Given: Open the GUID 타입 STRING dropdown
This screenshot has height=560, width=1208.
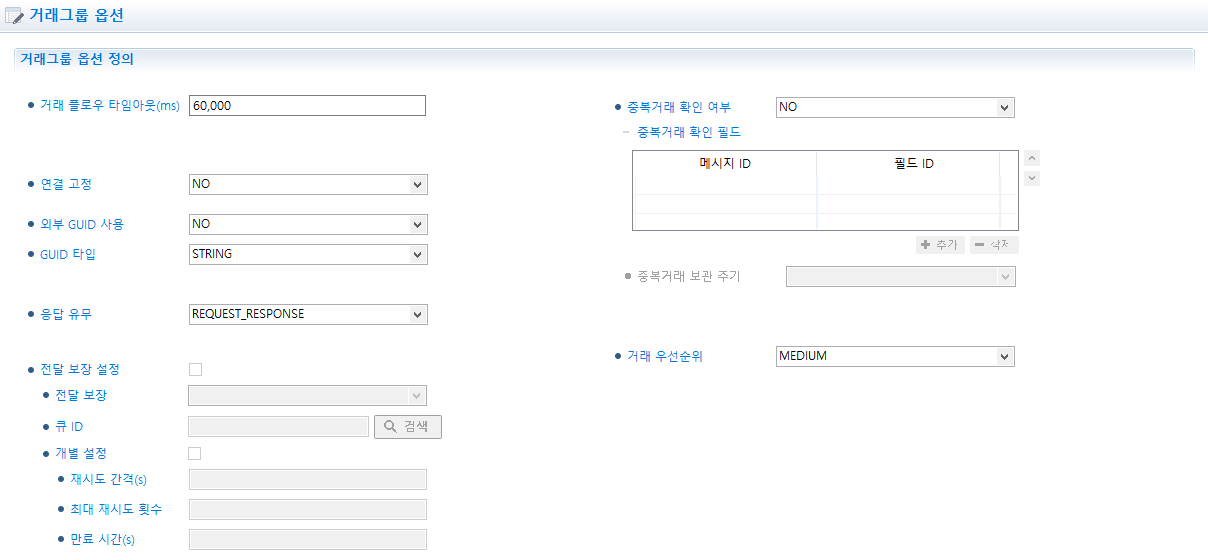Looking at the screenshot, I should click(308, 254).
